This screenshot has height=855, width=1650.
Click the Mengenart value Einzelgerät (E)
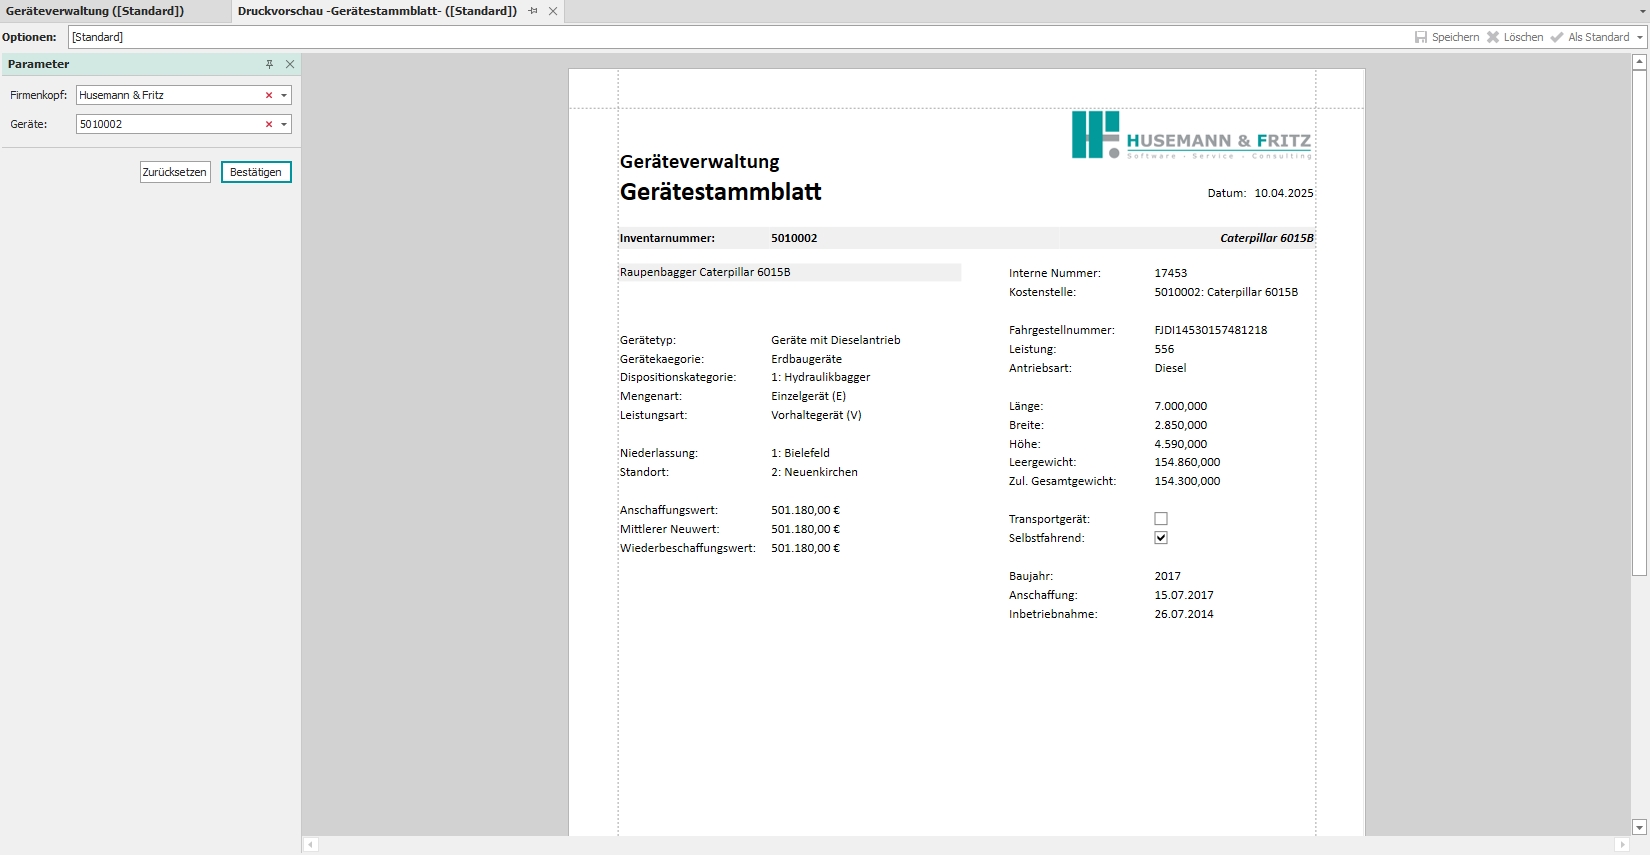tap(808, 396)
